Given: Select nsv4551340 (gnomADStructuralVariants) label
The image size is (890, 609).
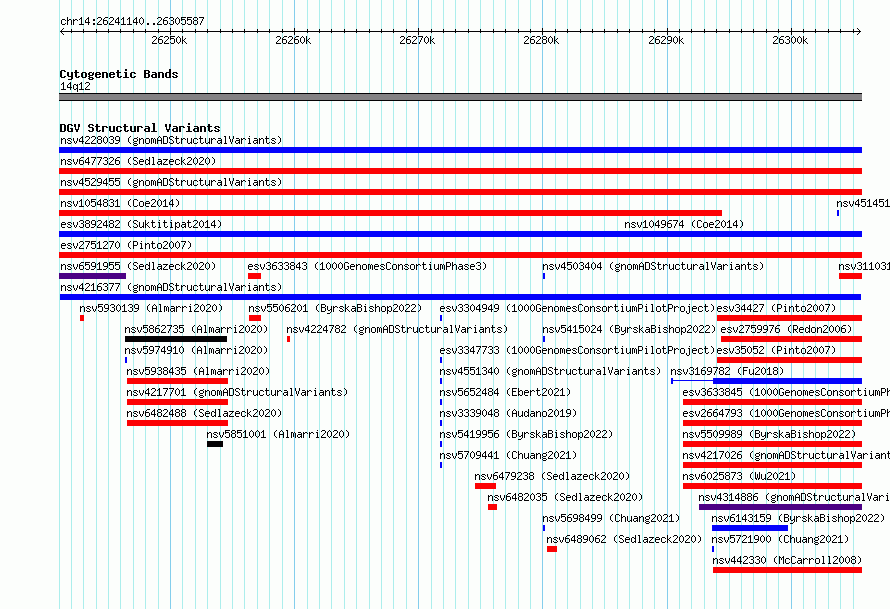Looking at the screenshot, I should point(550,371).
